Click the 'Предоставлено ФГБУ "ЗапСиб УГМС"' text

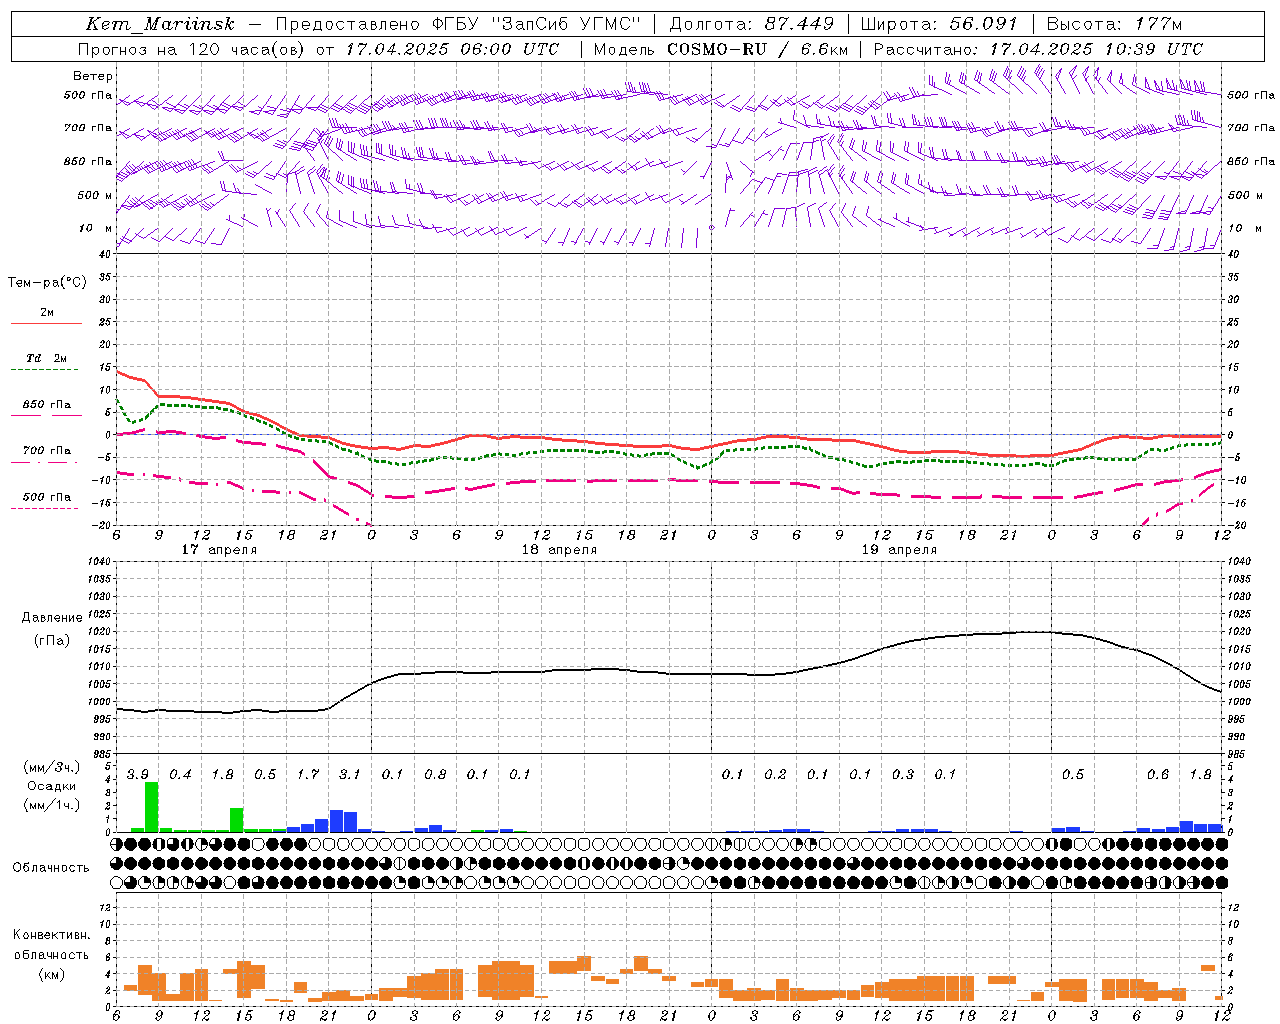[x=457, y=24]
